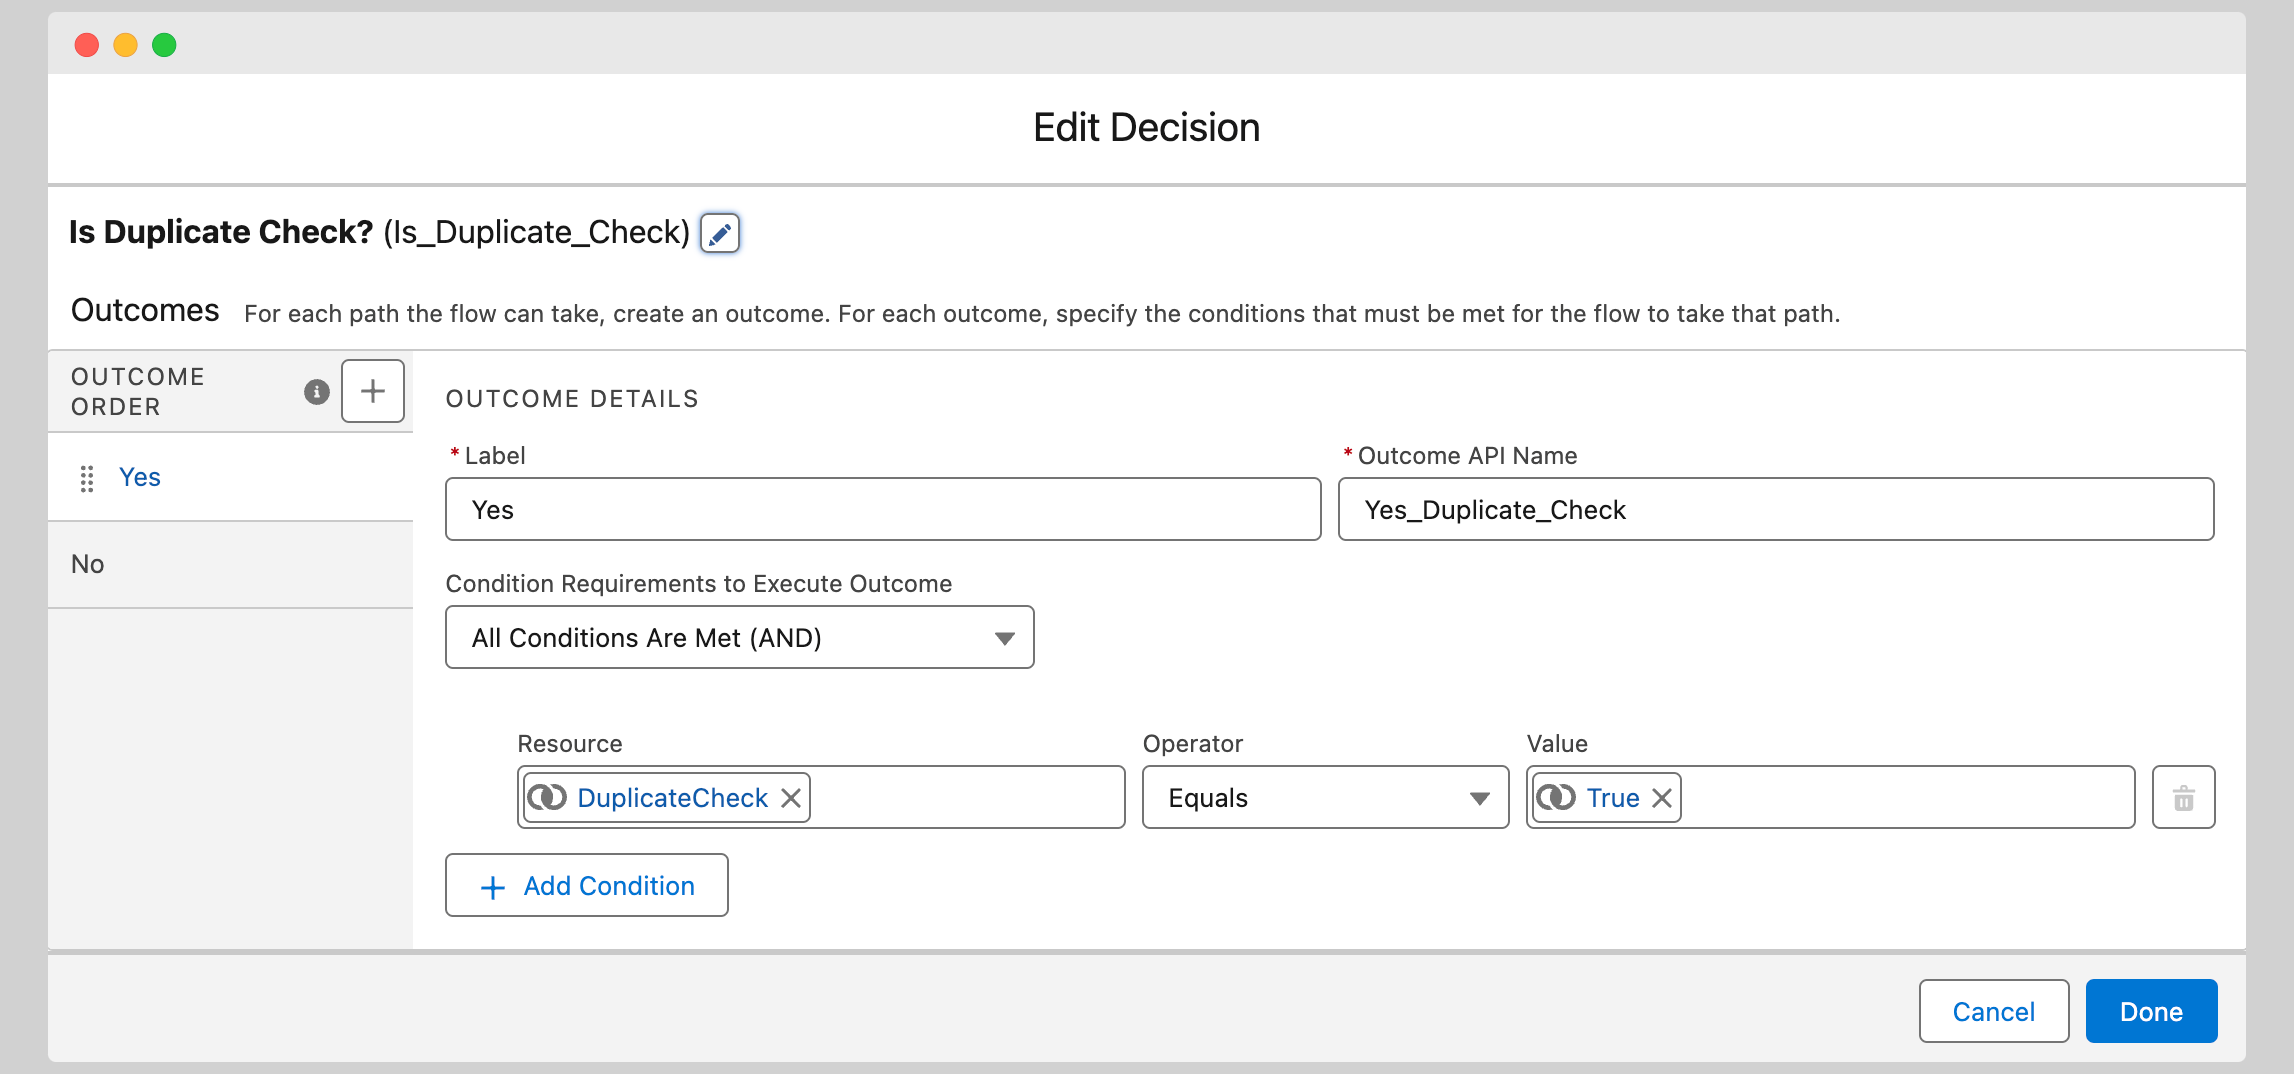Remove the DuplicateCheck resource pill
This screenshot has width=2294, height=1074.
pyautogui.click(x=791, y=798)
